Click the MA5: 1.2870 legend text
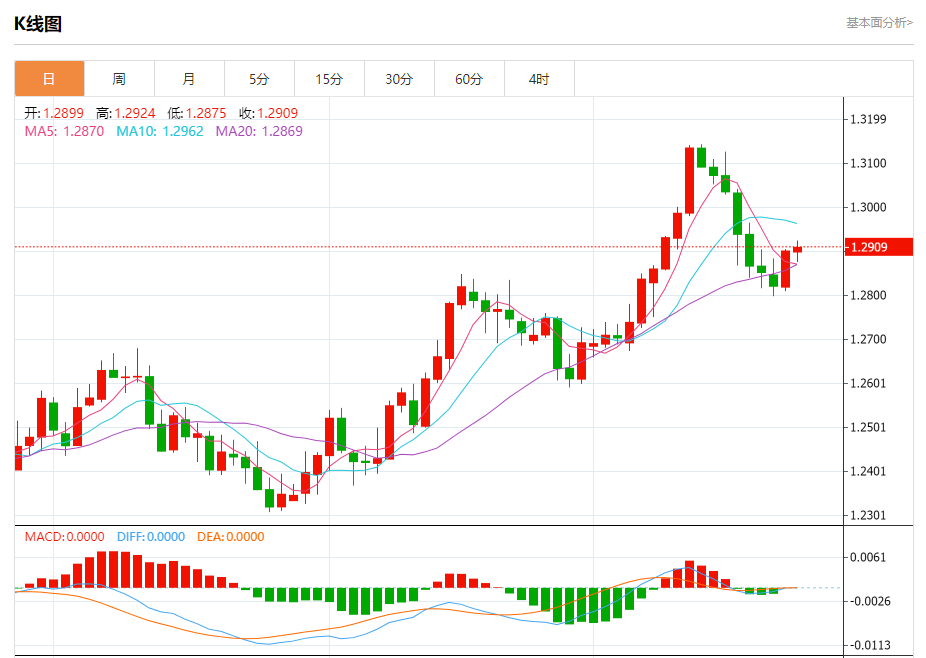 point(64,131)
